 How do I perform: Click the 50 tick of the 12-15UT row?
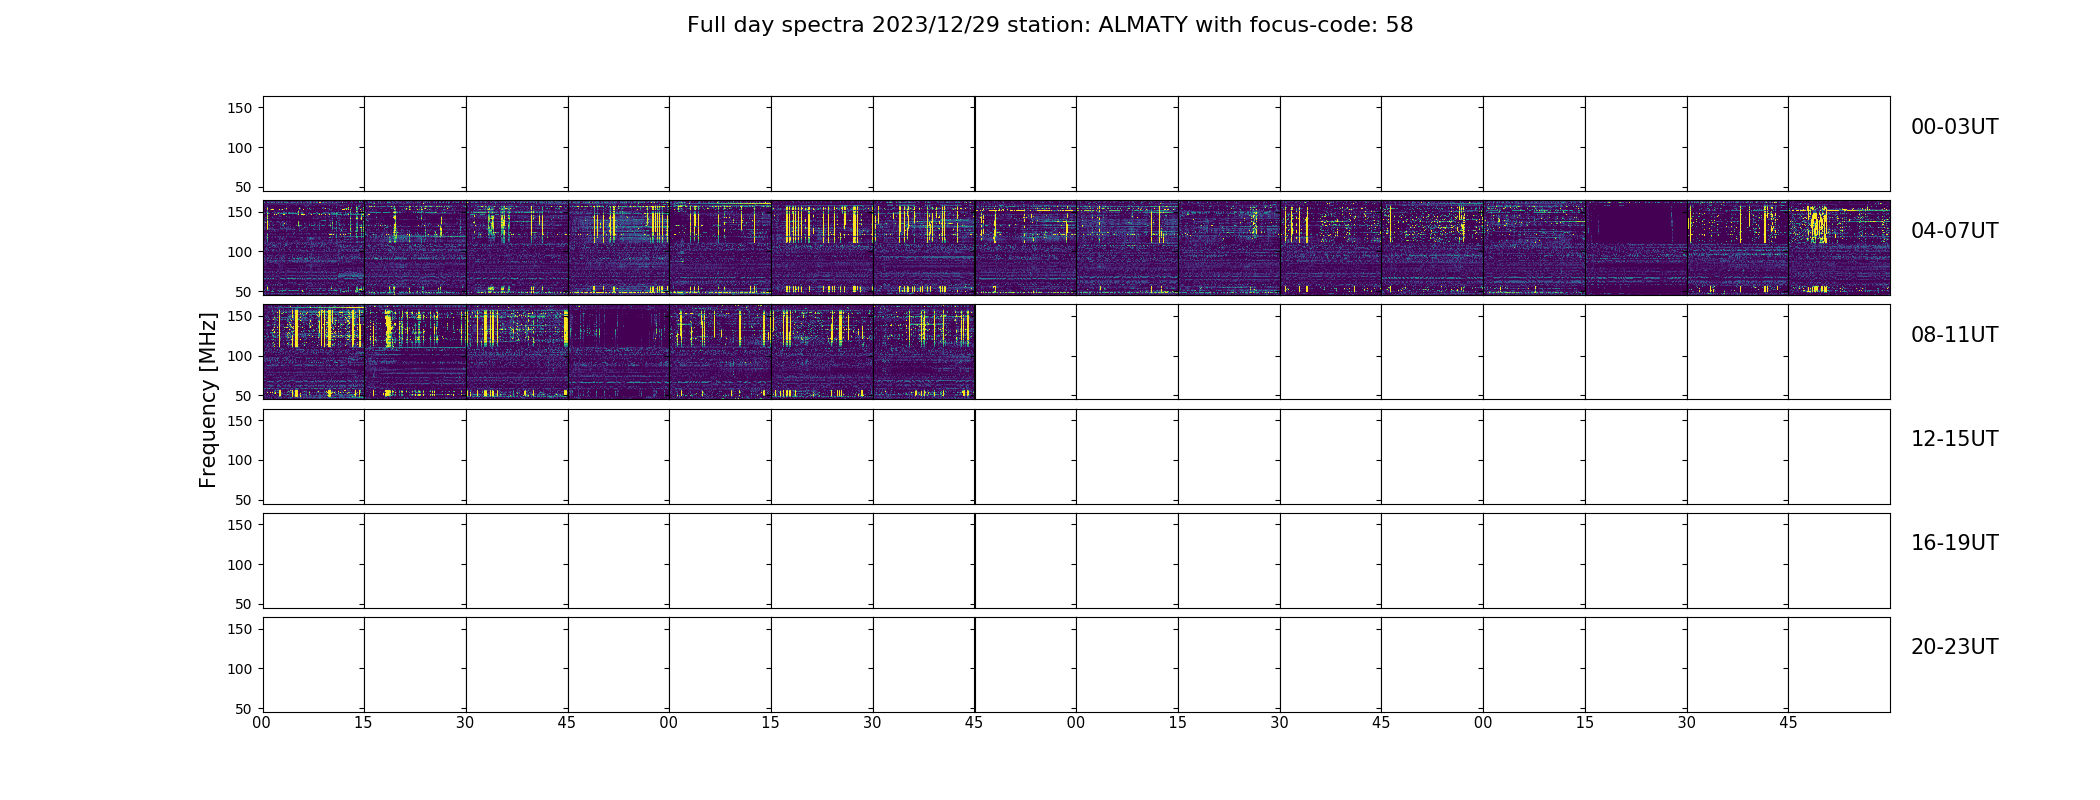coord(244,500)
